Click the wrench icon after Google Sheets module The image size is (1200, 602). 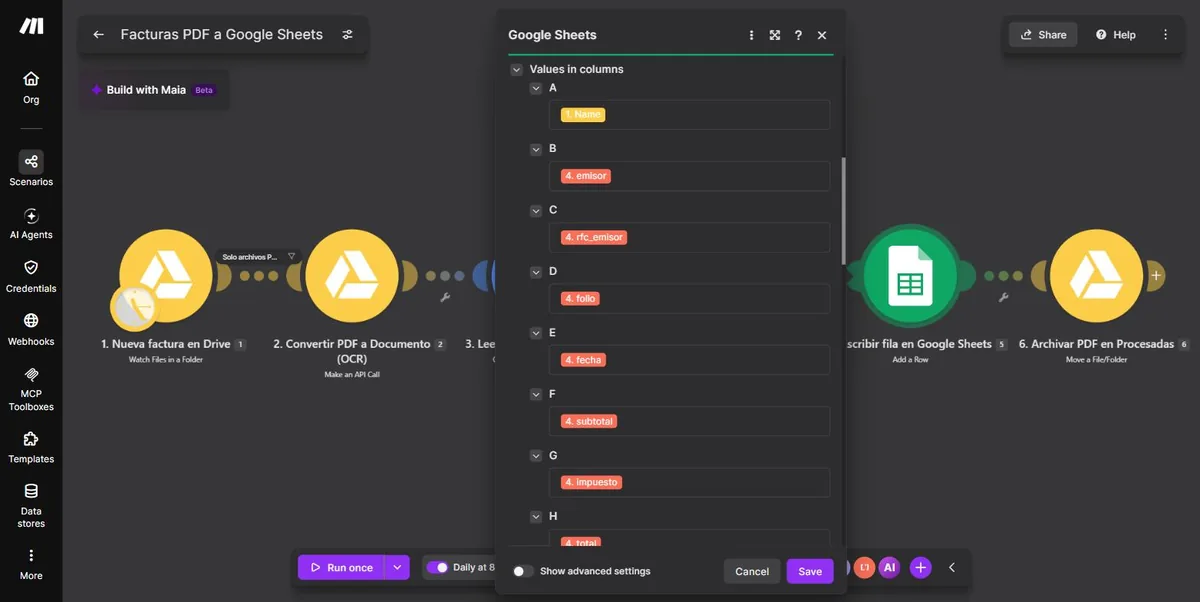point(1003,297)
